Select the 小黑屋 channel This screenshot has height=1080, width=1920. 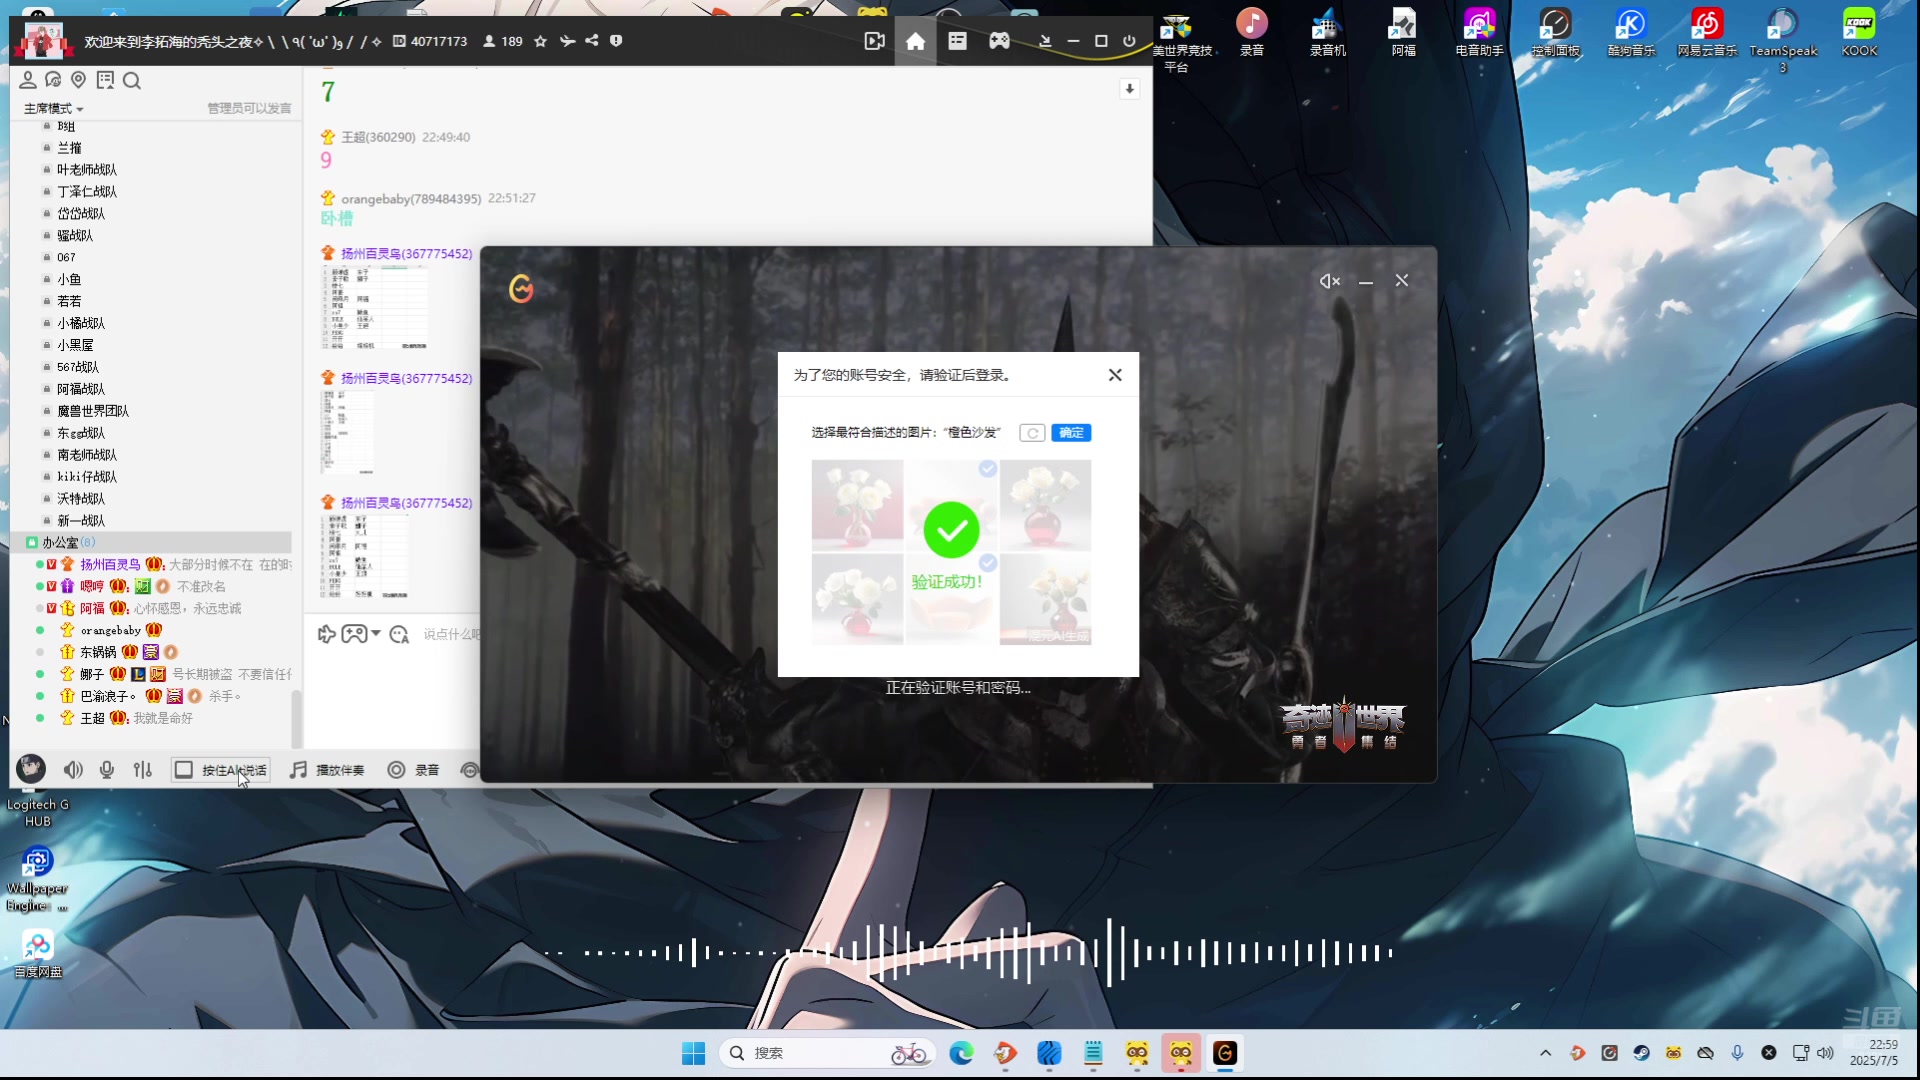click(x=75, y=345)
